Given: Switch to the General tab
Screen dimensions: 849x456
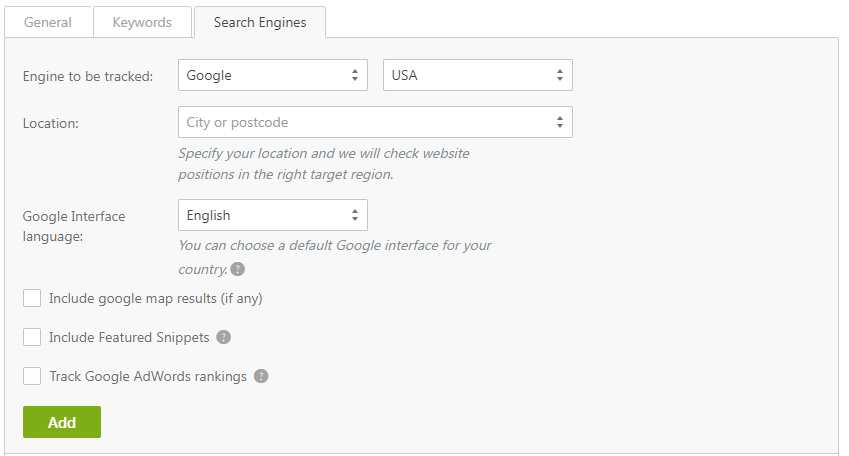Looking at the screenshot, I should pyautogui.click(x=48, y=22).
